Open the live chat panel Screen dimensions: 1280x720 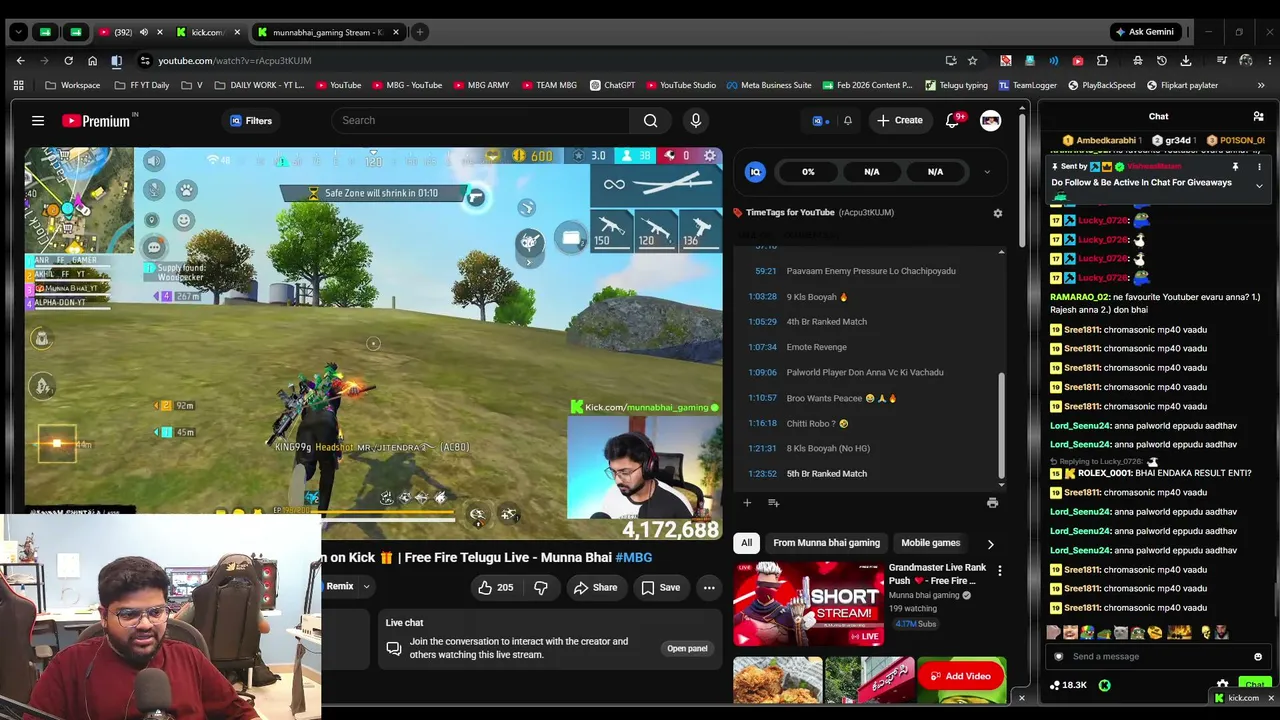(x=687, y=649)
